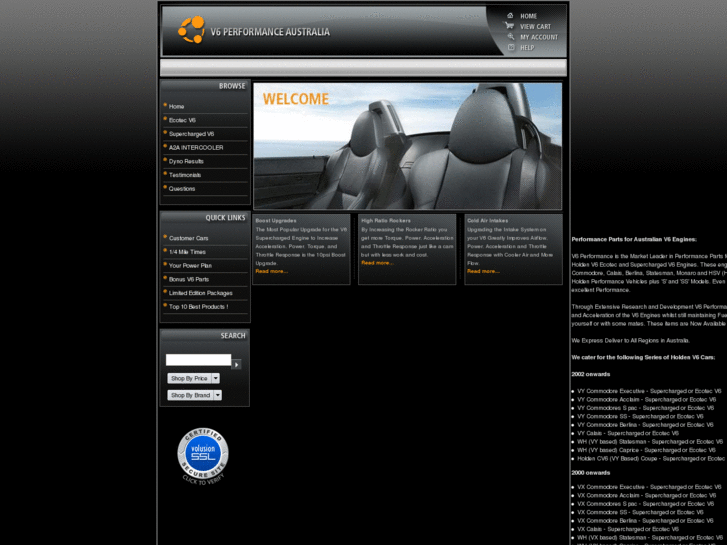Open Top 10 Best Products link
Image resolution: width=727 pixels, height=545 pixels.
click(198, 307)
